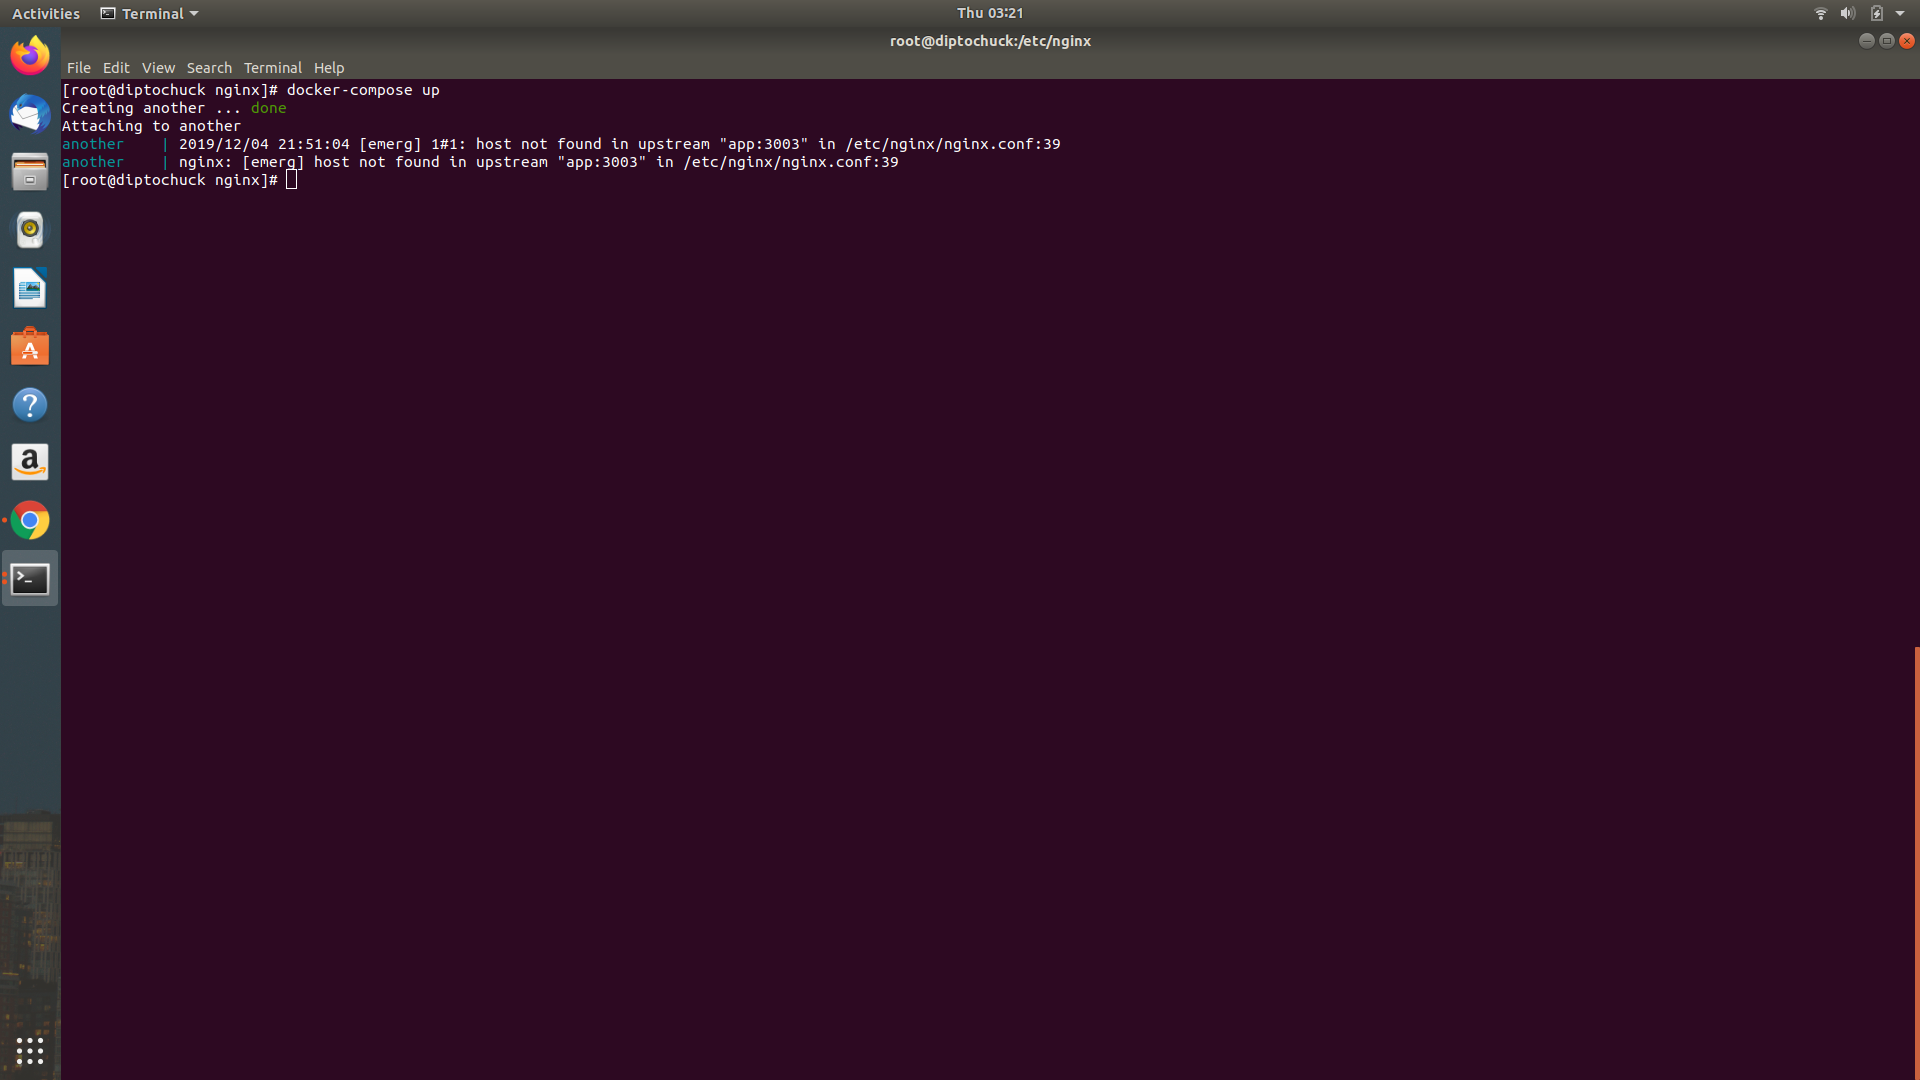Click Activities in the top bar
Screen dimensions: 1920x1080
coord(45,13)
